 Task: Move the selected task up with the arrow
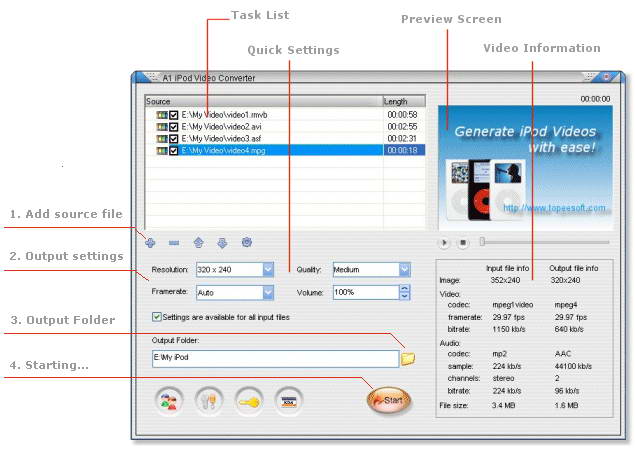click(x=198, y=243)
